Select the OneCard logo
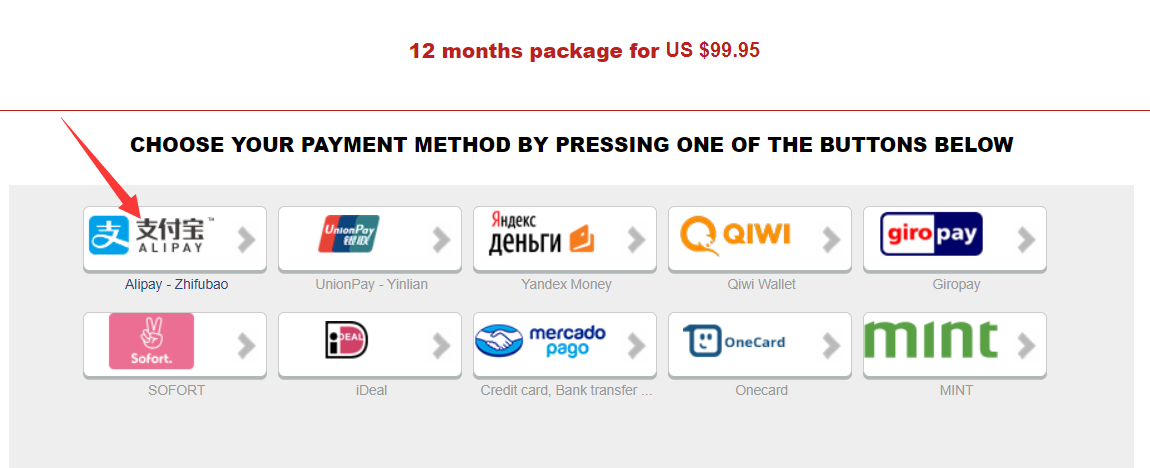Viewport: 1150px width, 468px height. [735, 341]
